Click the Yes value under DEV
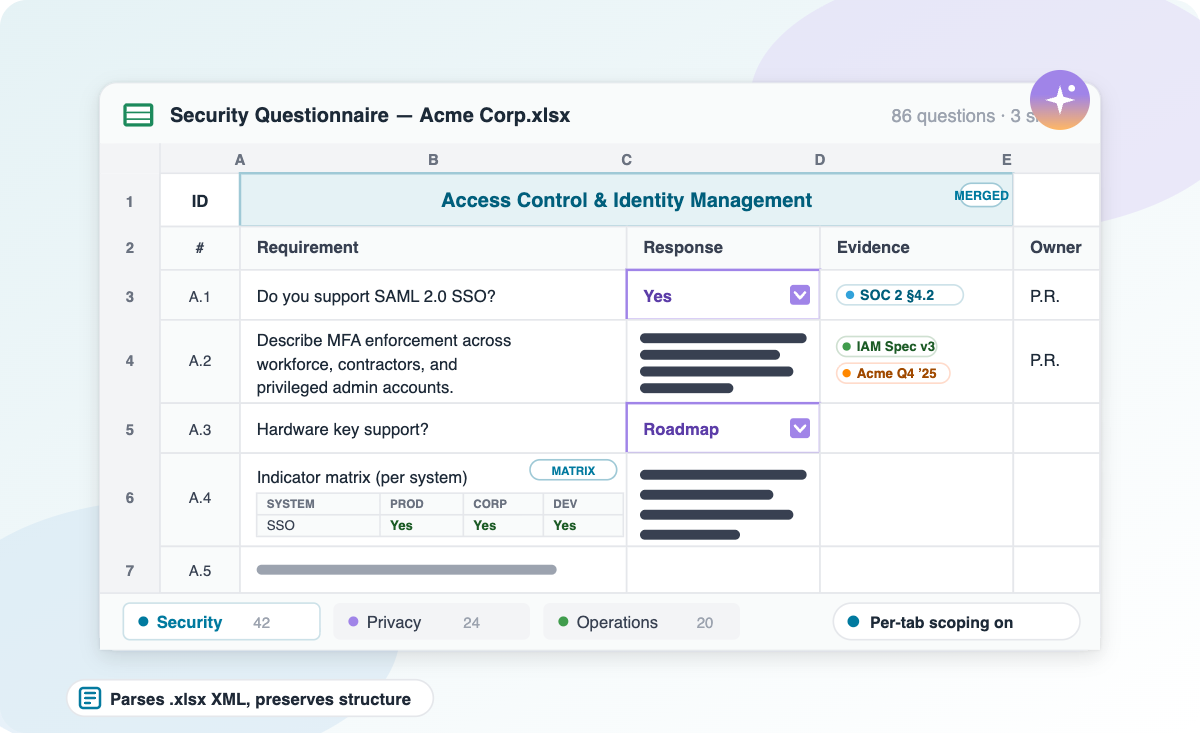 tap(565, 525)
